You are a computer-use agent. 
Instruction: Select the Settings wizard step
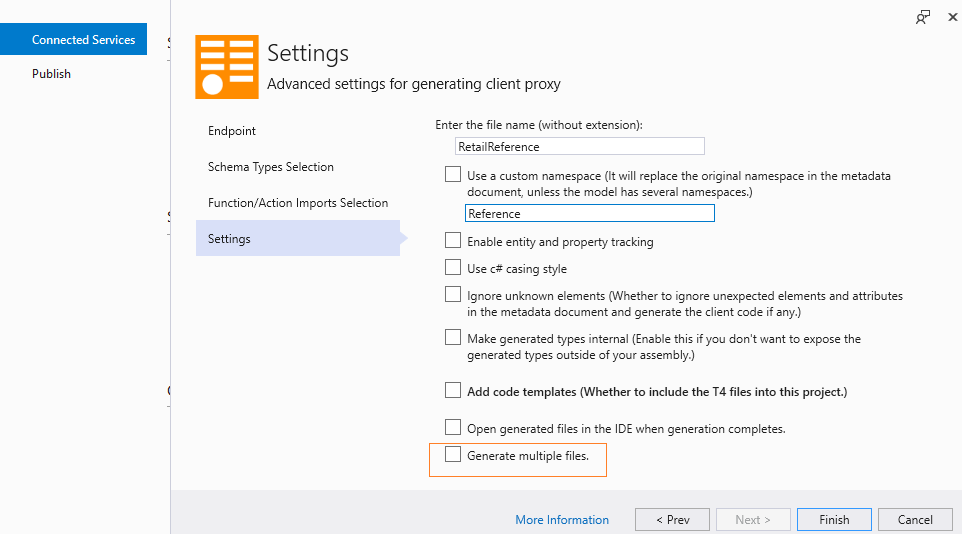[x=230, y=239]
